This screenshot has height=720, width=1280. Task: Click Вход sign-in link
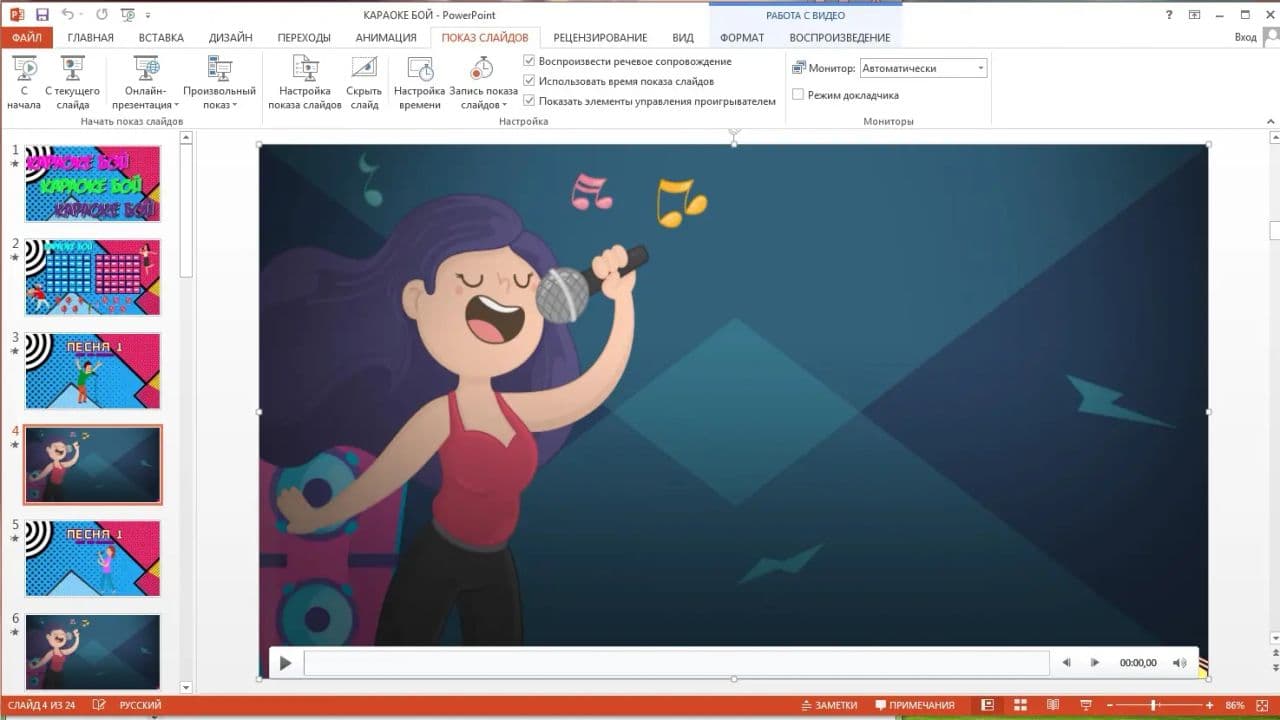click(x=1245, y=37)
